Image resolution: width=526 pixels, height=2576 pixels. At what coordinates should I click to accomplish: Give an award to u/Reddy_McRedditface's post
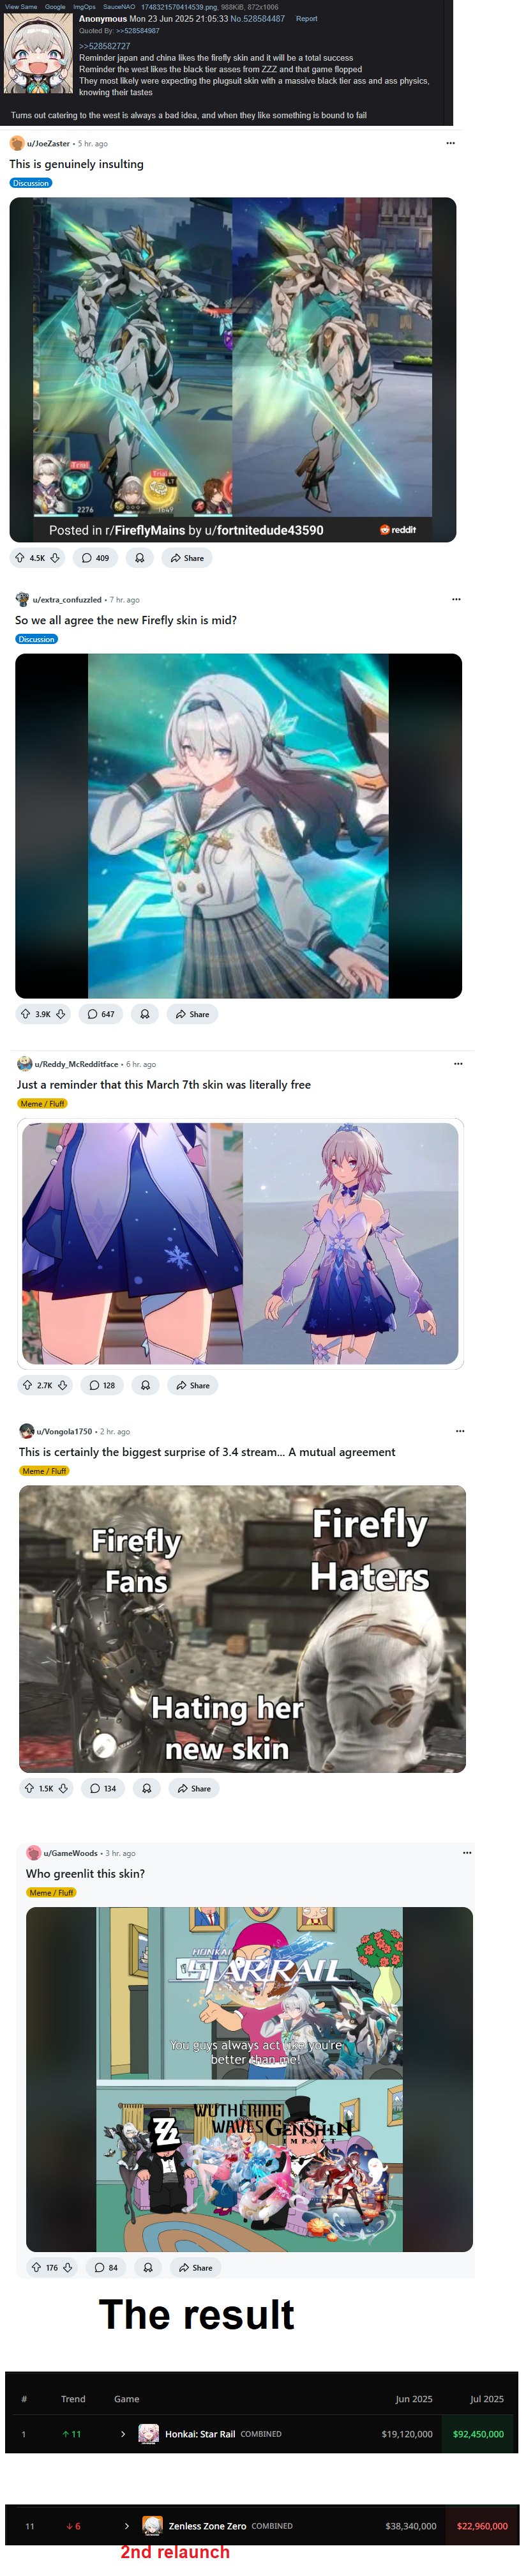[x=145, y=1385]
